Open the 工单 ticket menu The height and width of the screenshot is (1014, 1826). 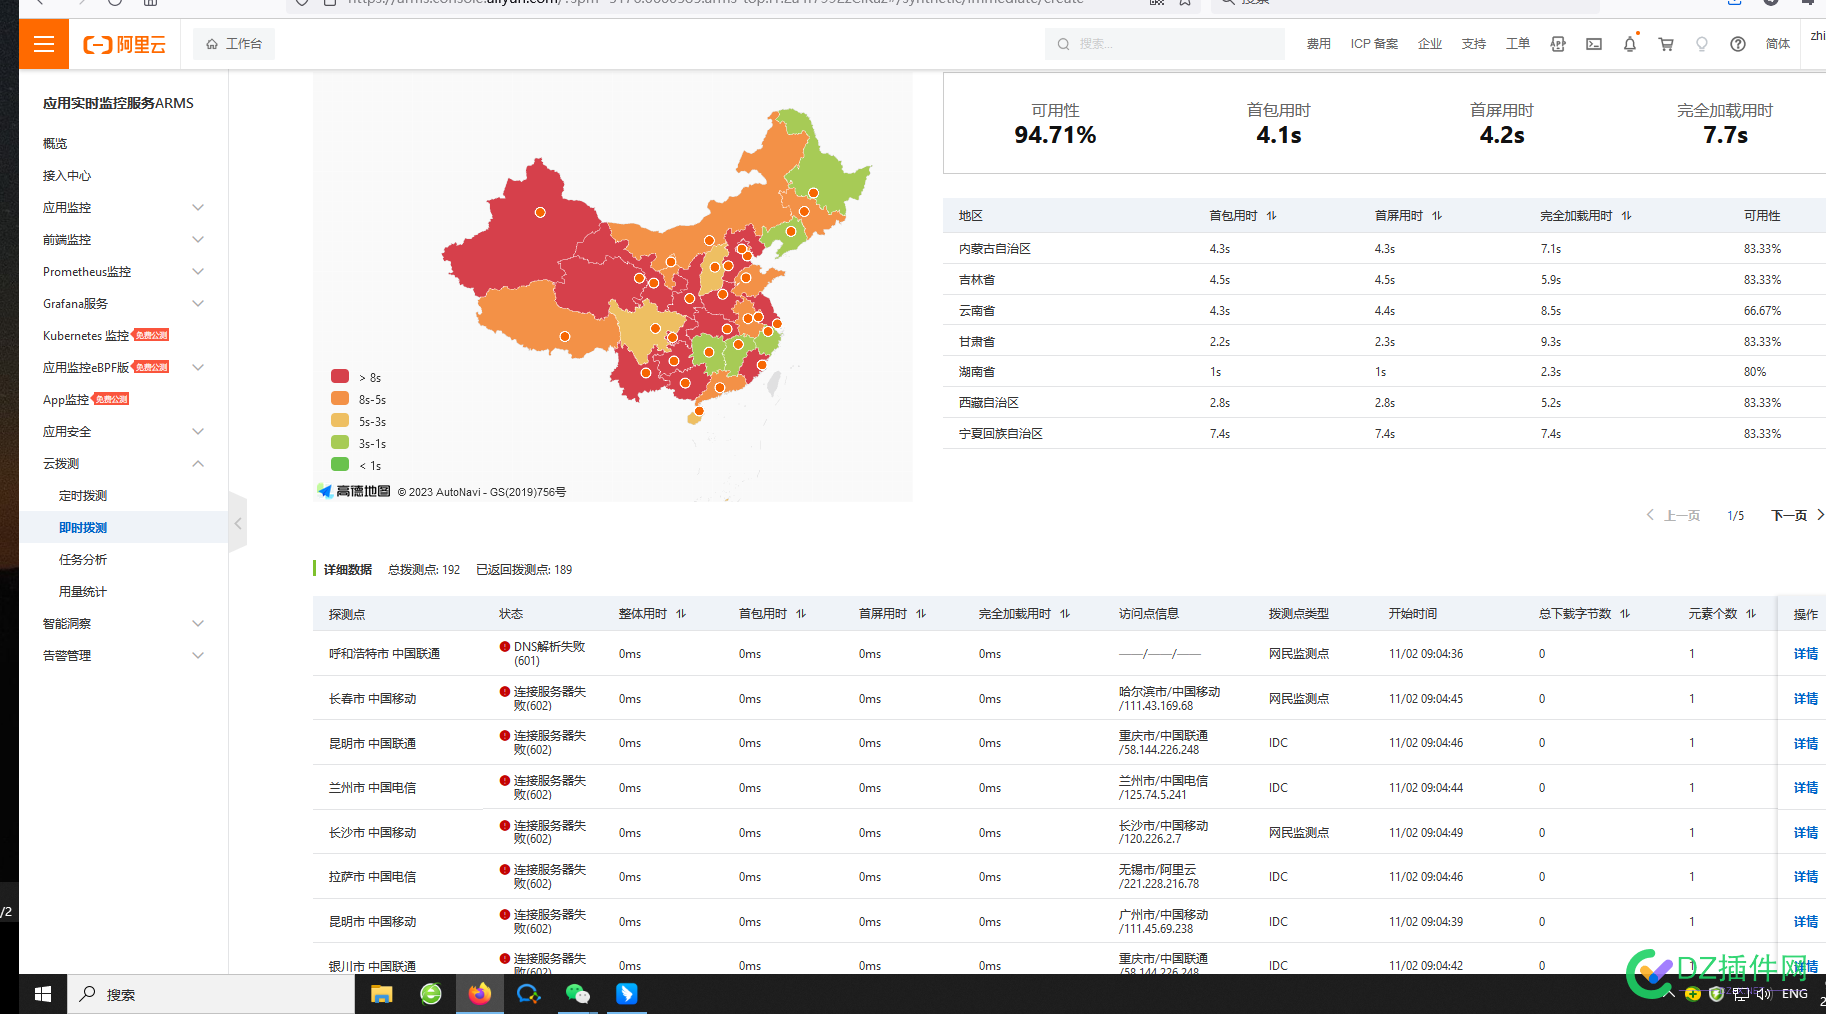tap(1518, 44)
